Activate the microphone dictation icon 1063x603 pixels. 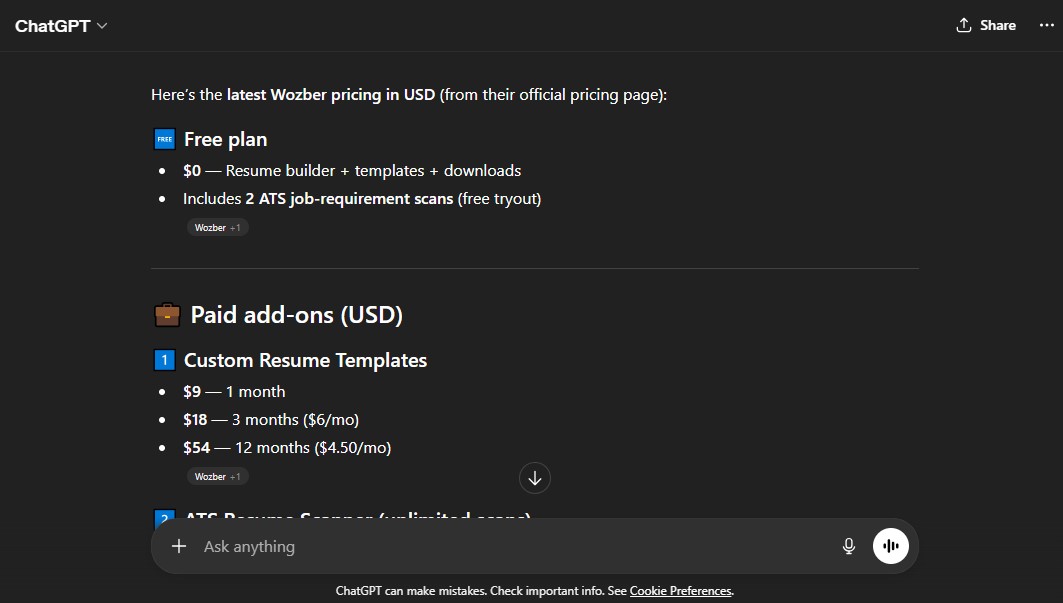(x=848, y=546)
